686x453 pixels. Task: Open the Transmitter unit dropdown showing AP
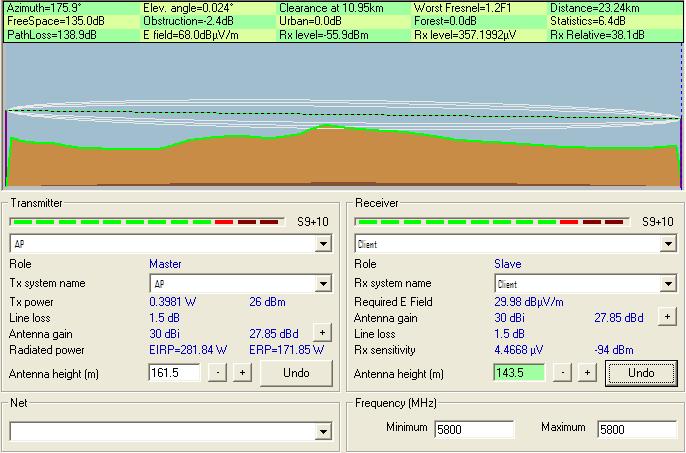pyautogui.click(x=323, y=244)
